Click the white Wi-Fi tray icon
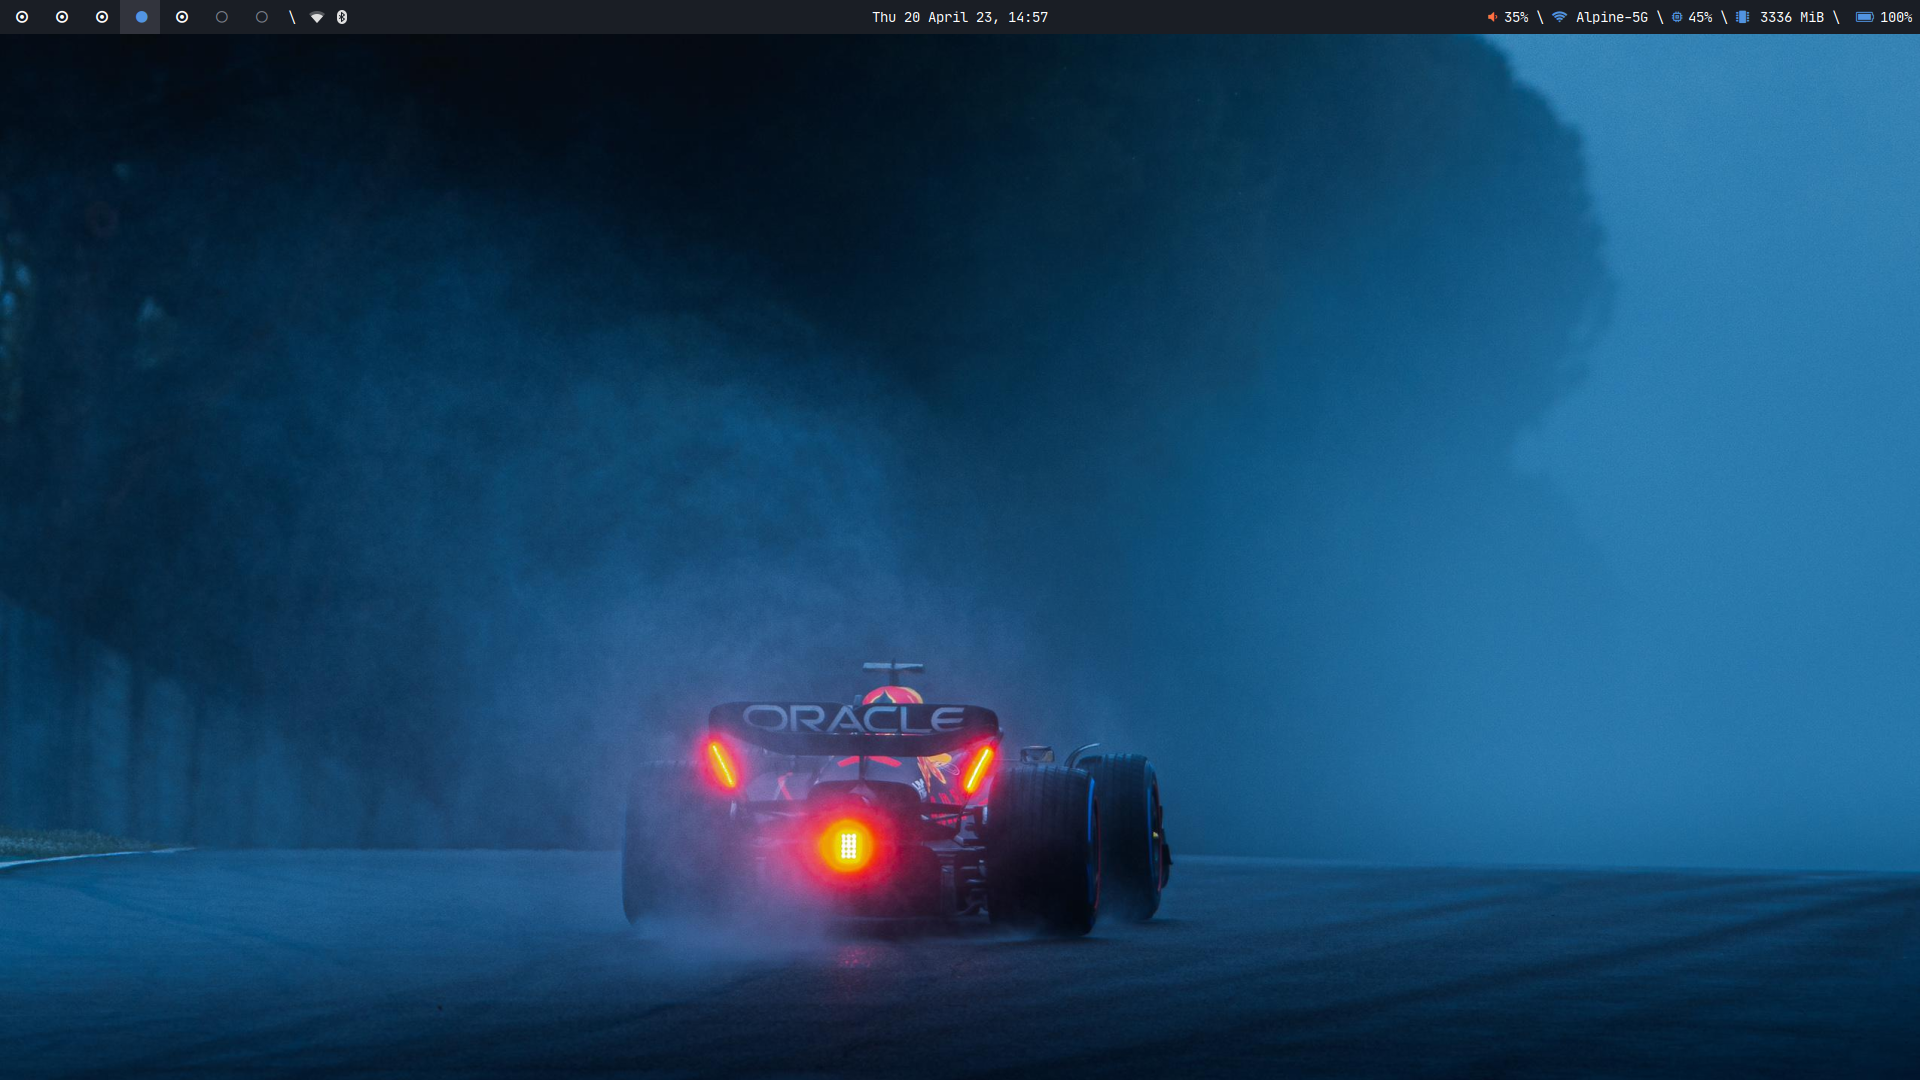The image size is (1920, 1080). coord(317,17)
